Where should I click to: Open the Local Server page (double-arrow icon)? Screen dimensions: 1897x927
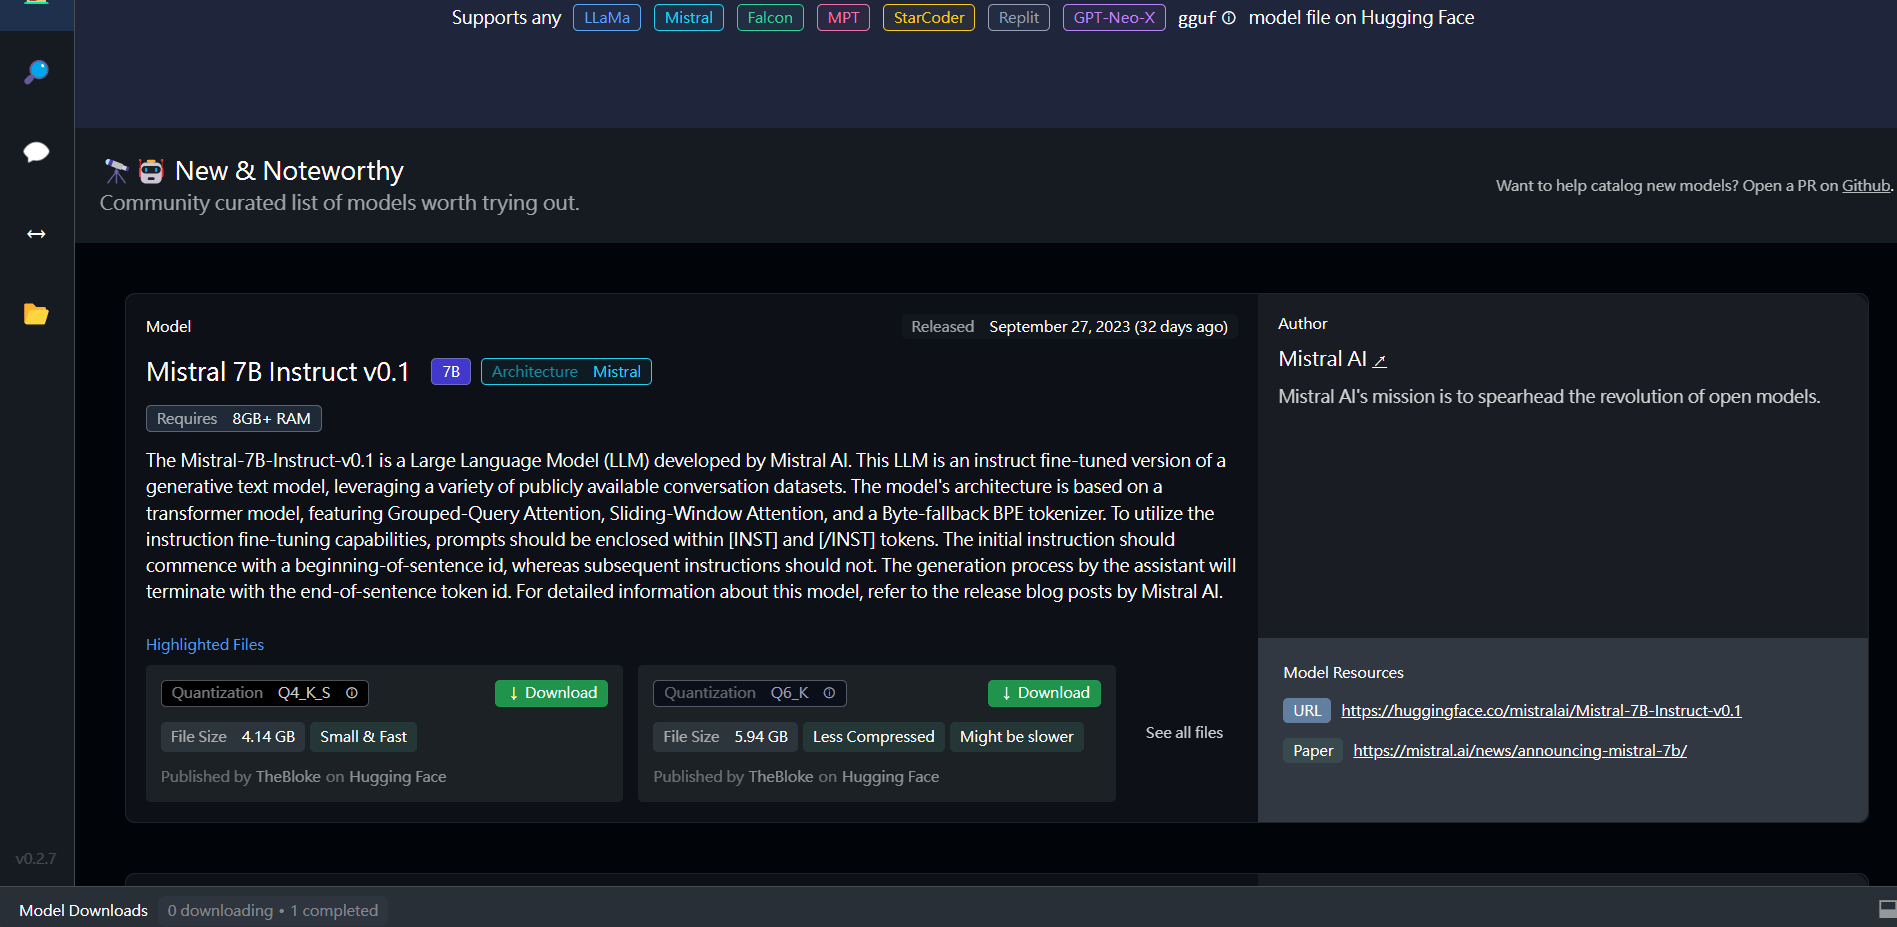coord(36,234)
